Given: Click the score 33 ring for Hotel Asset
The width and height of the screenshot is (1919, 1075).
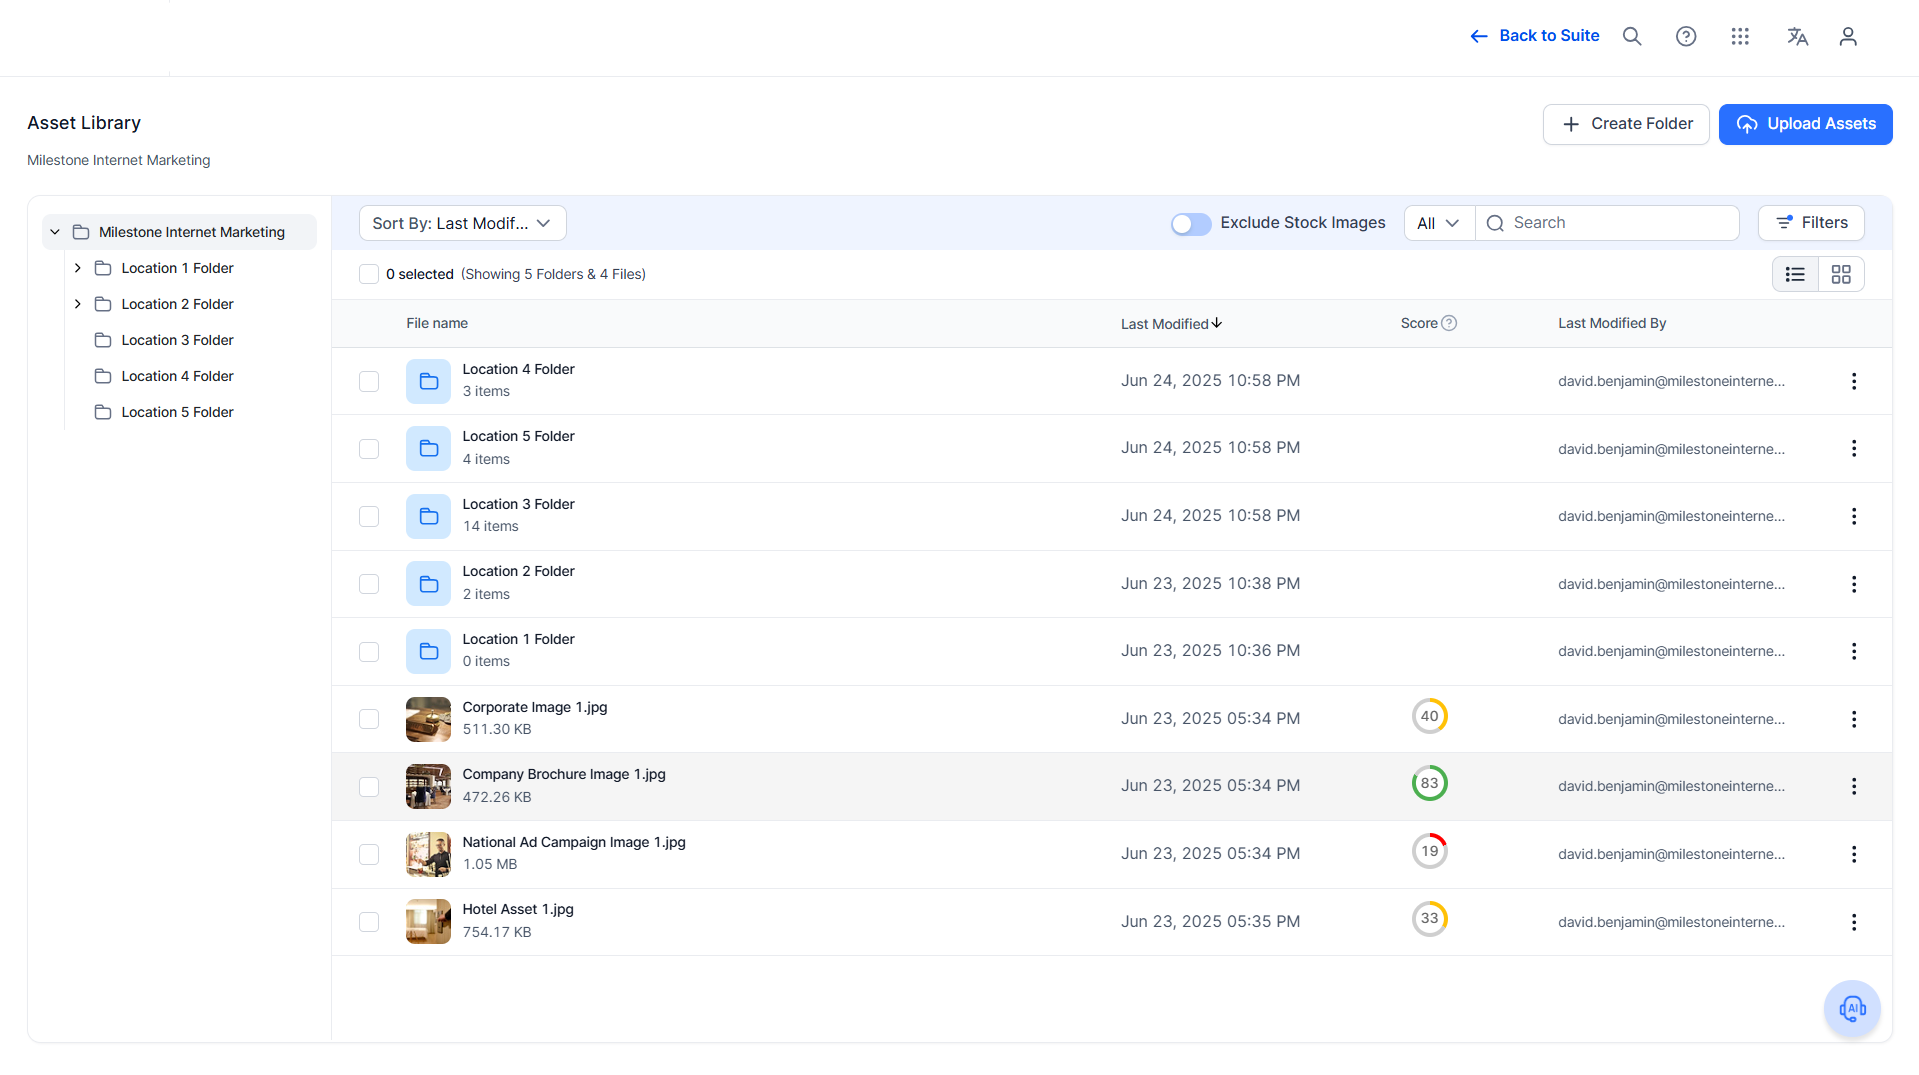Looking at the screenshot, I should point(1430,918).
